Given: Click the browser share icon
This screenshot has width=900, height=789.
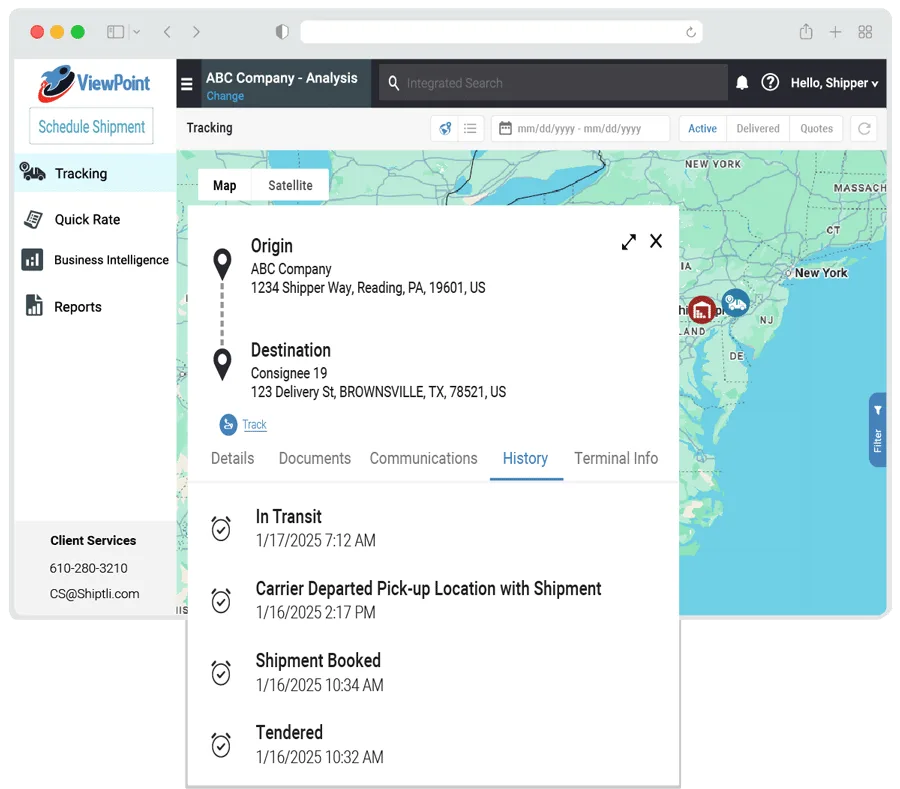Looking at the screenshot, I should point(806,32).
